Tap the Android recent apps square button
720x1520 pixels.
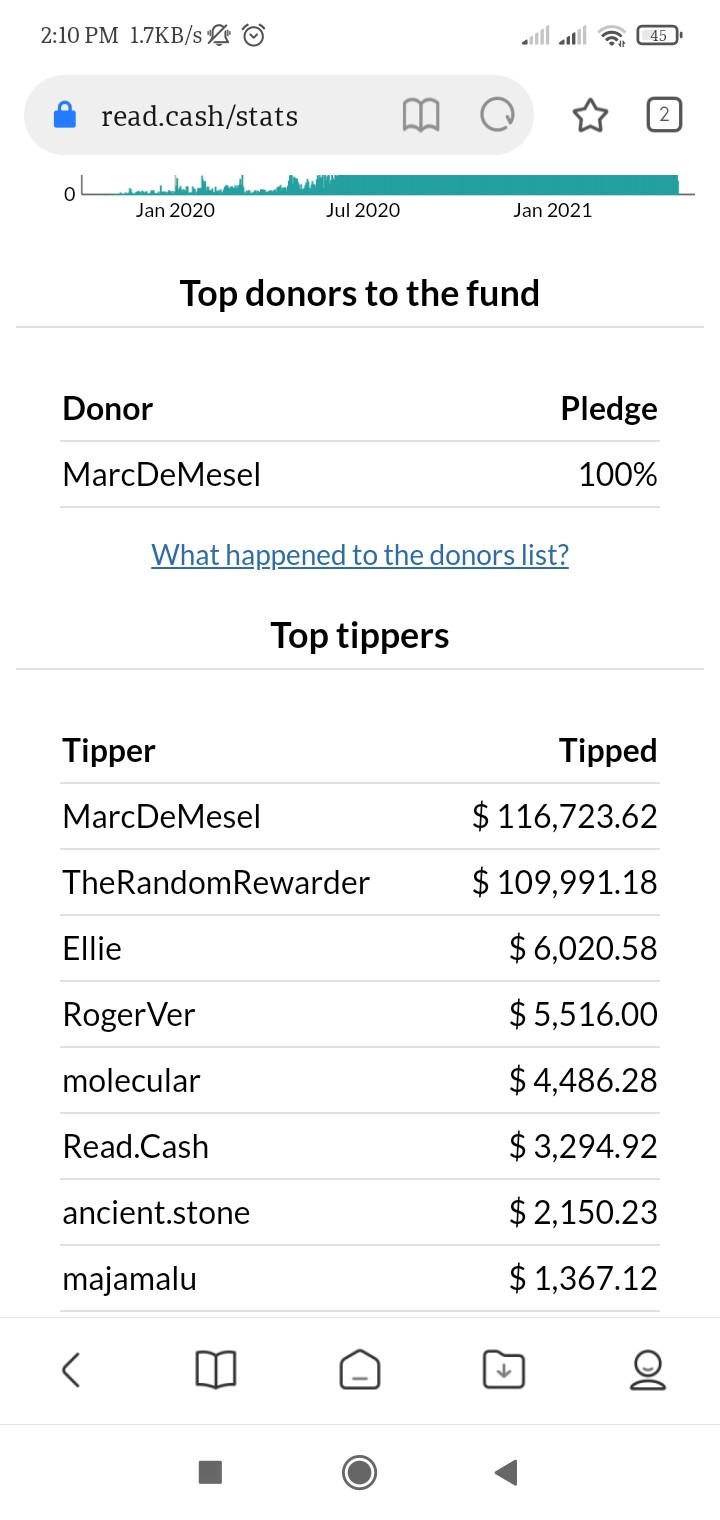click(210, 1471)
